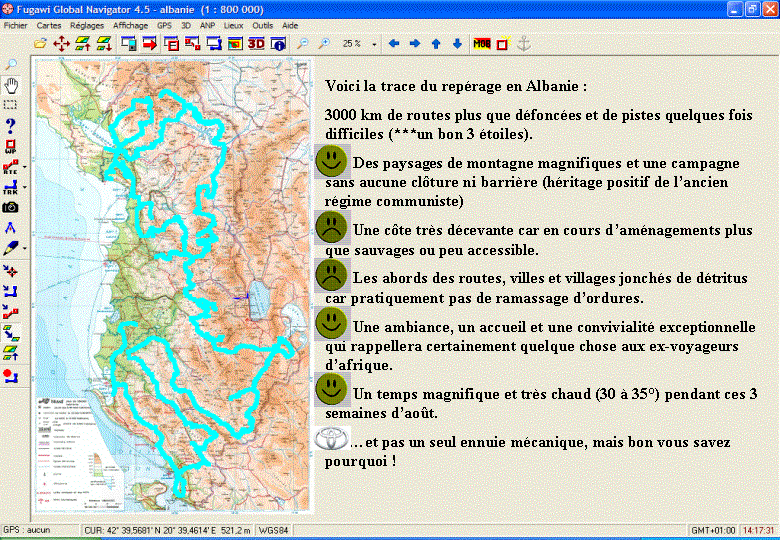
Task: Select the blue compass divider tool
Action: pos(10,228)
